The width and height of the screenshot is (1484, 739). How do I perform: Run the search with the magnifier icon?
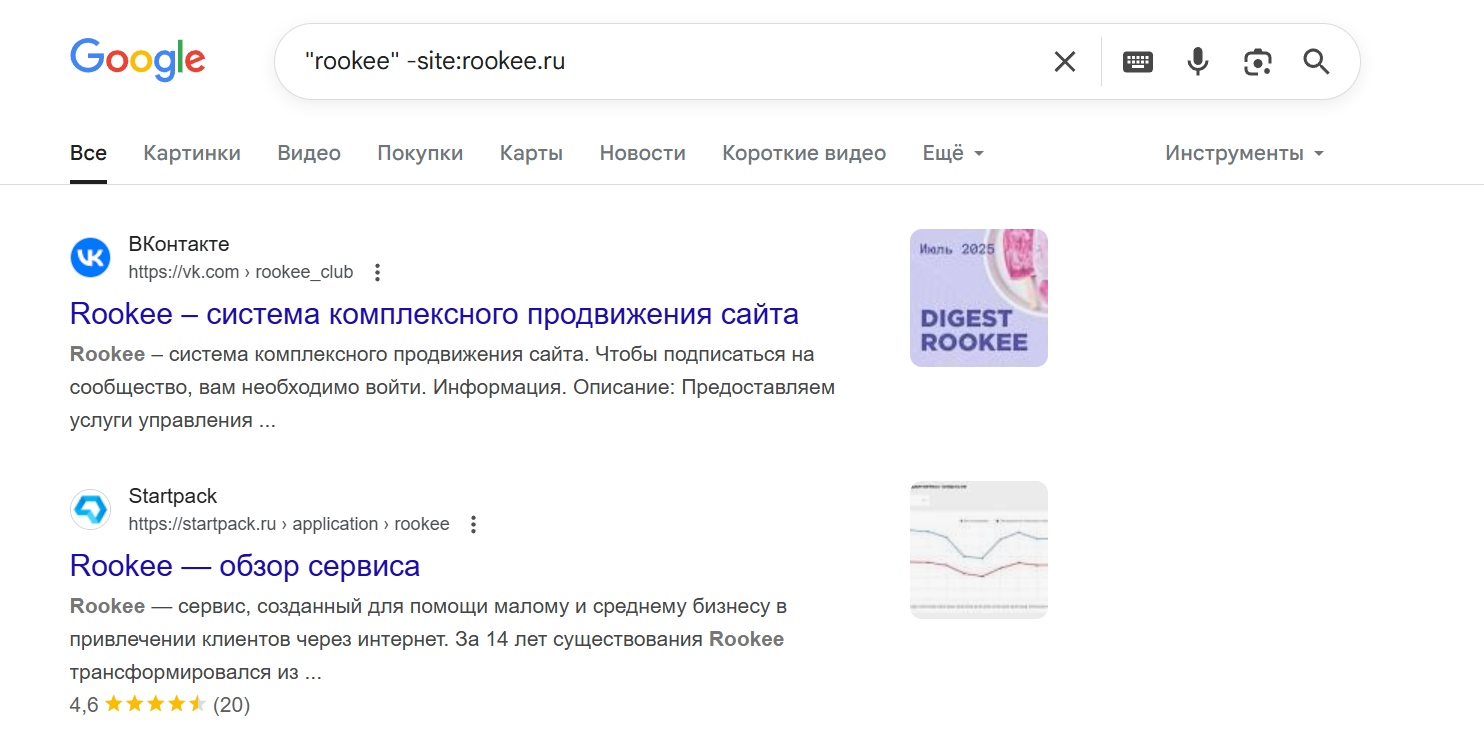1316,61
